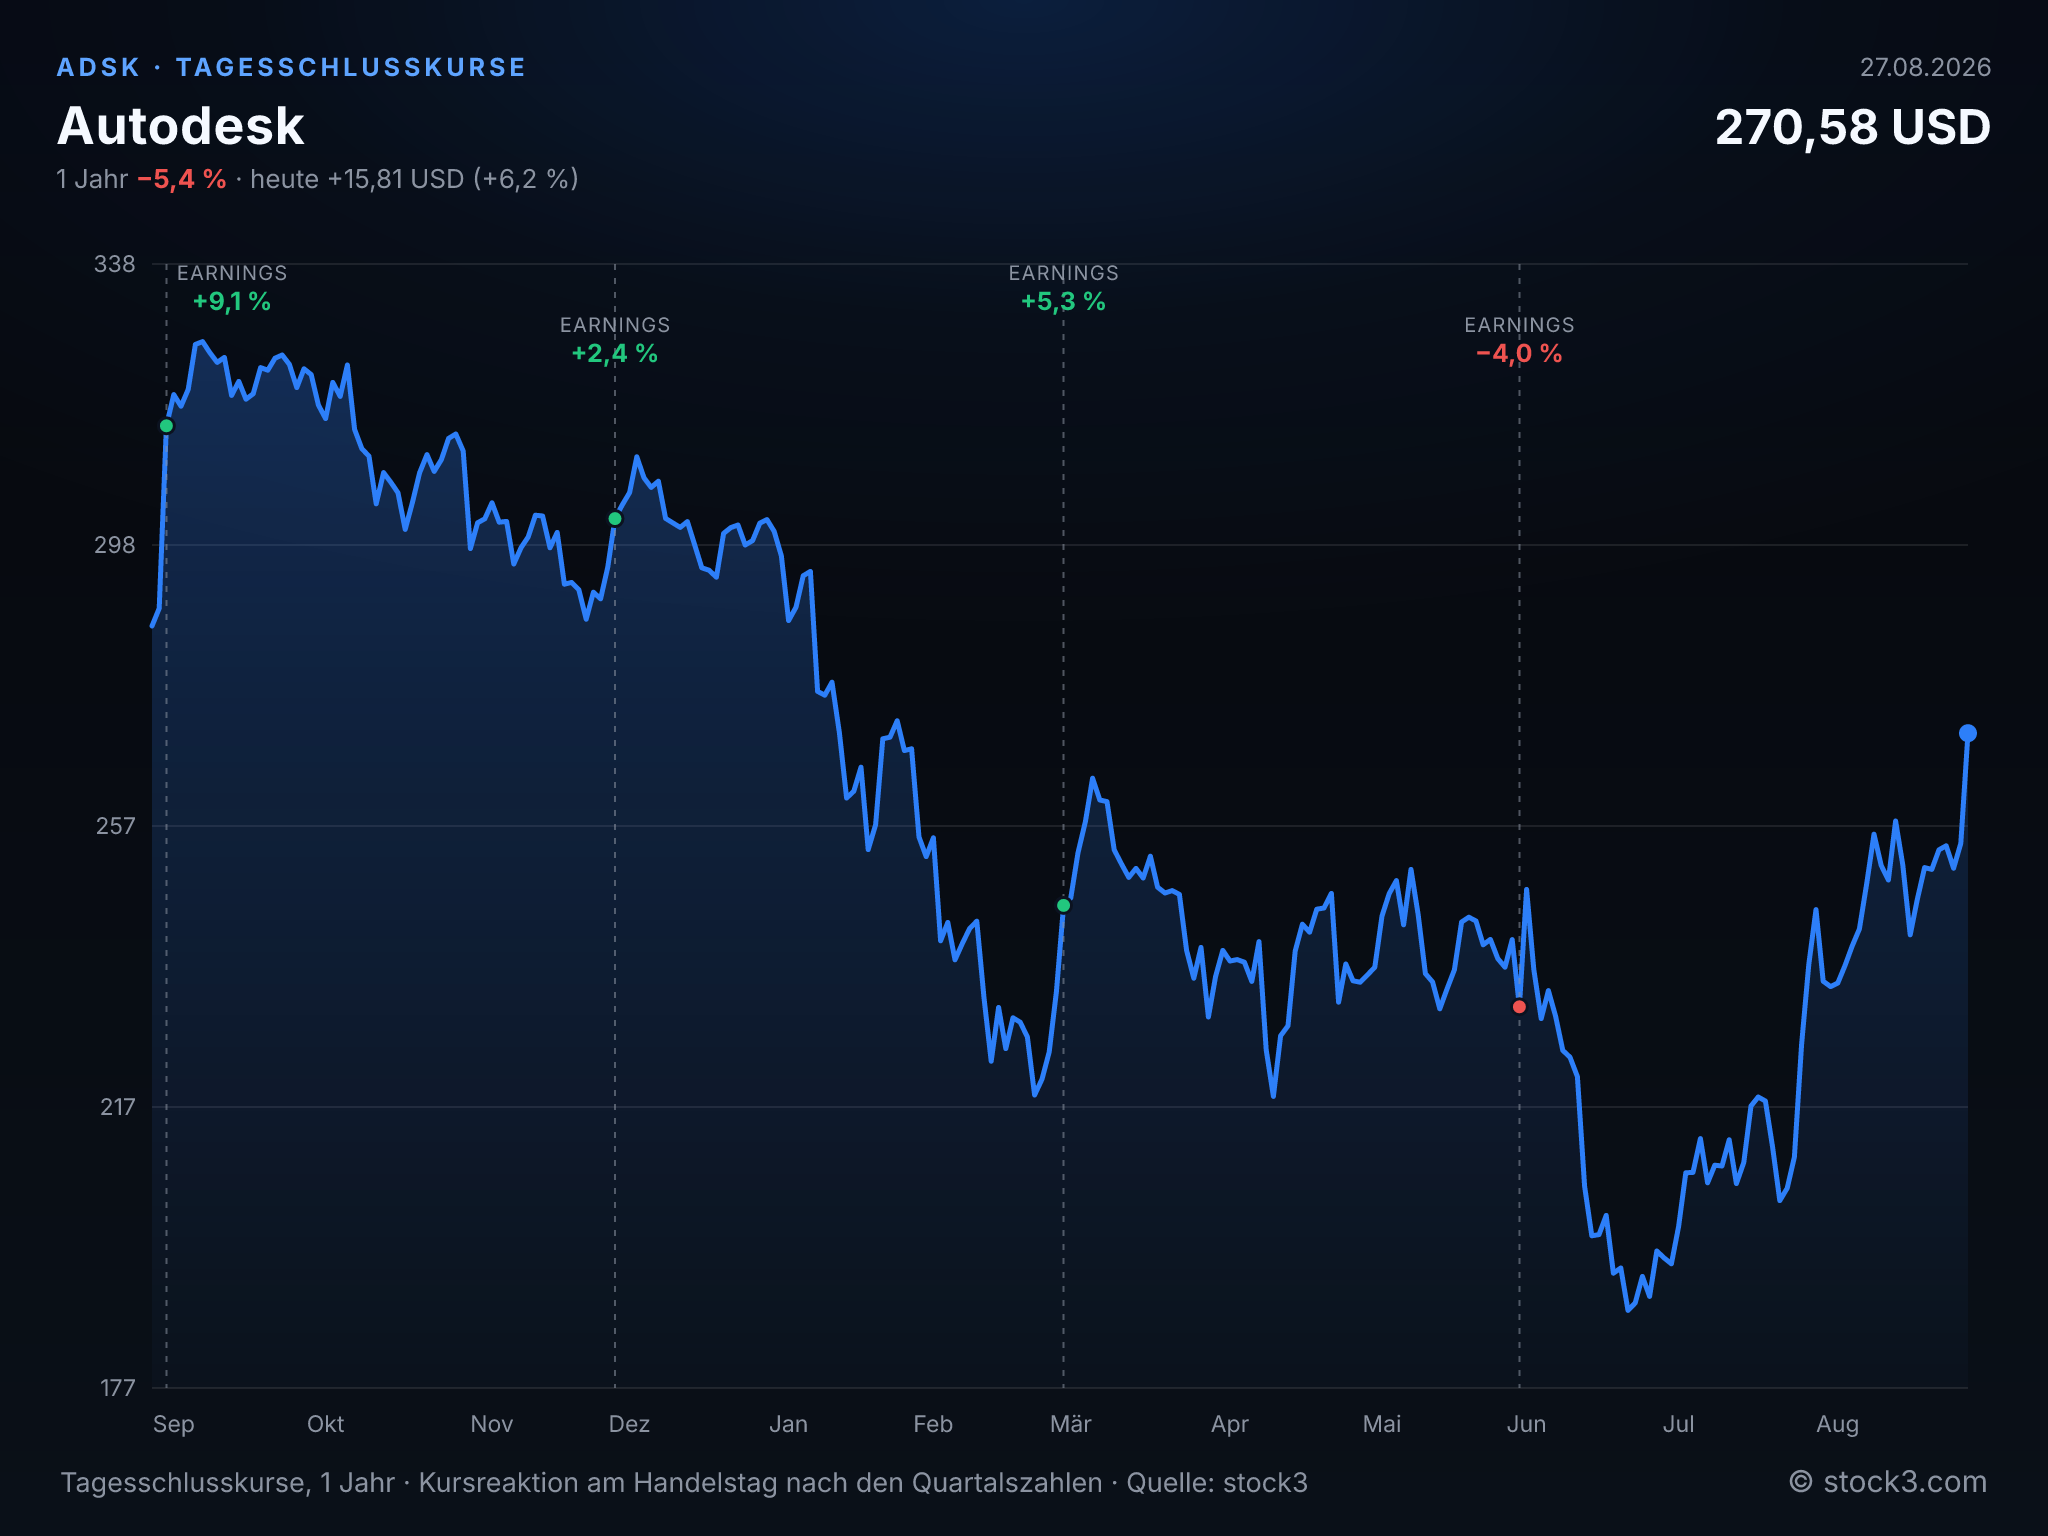Select the green earnings dot at Mär

point(1064,905)
